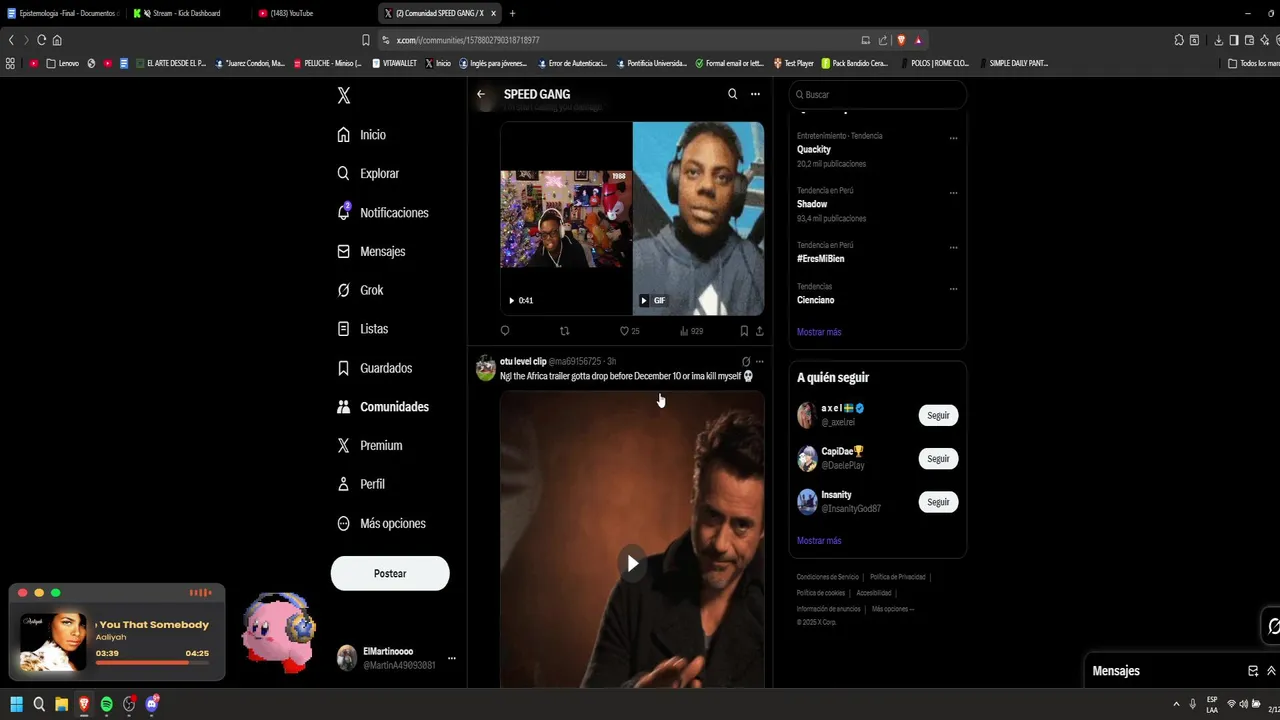
Task: Open a new browser tab
Action: [x=512, y=13]
